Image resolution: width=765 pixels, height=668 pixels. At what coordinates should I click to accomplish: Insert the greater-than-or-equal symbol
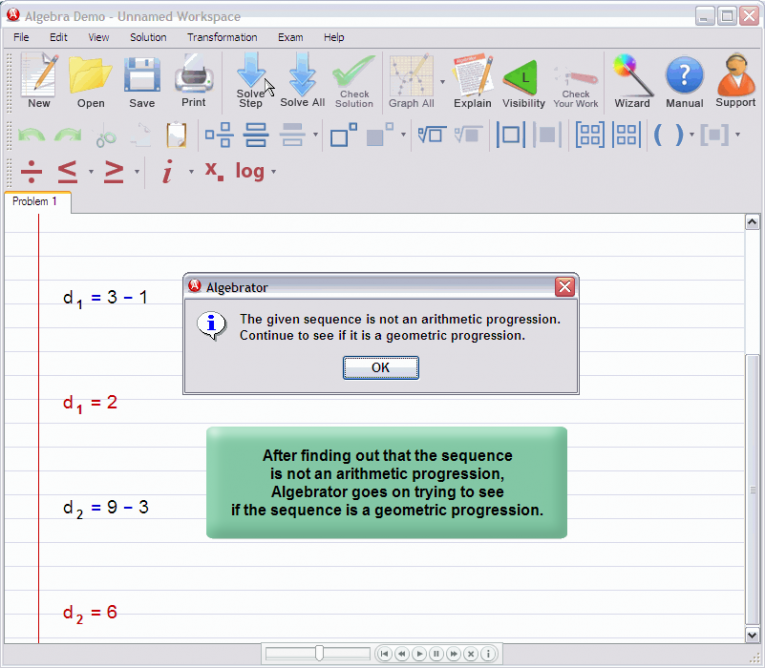tap(114, 172)
